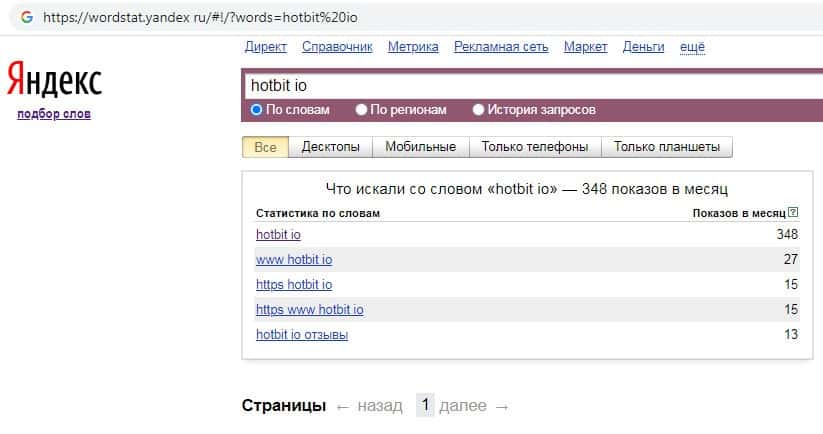
Task: Select the Все tab
Action: click(x=265, y=147)
